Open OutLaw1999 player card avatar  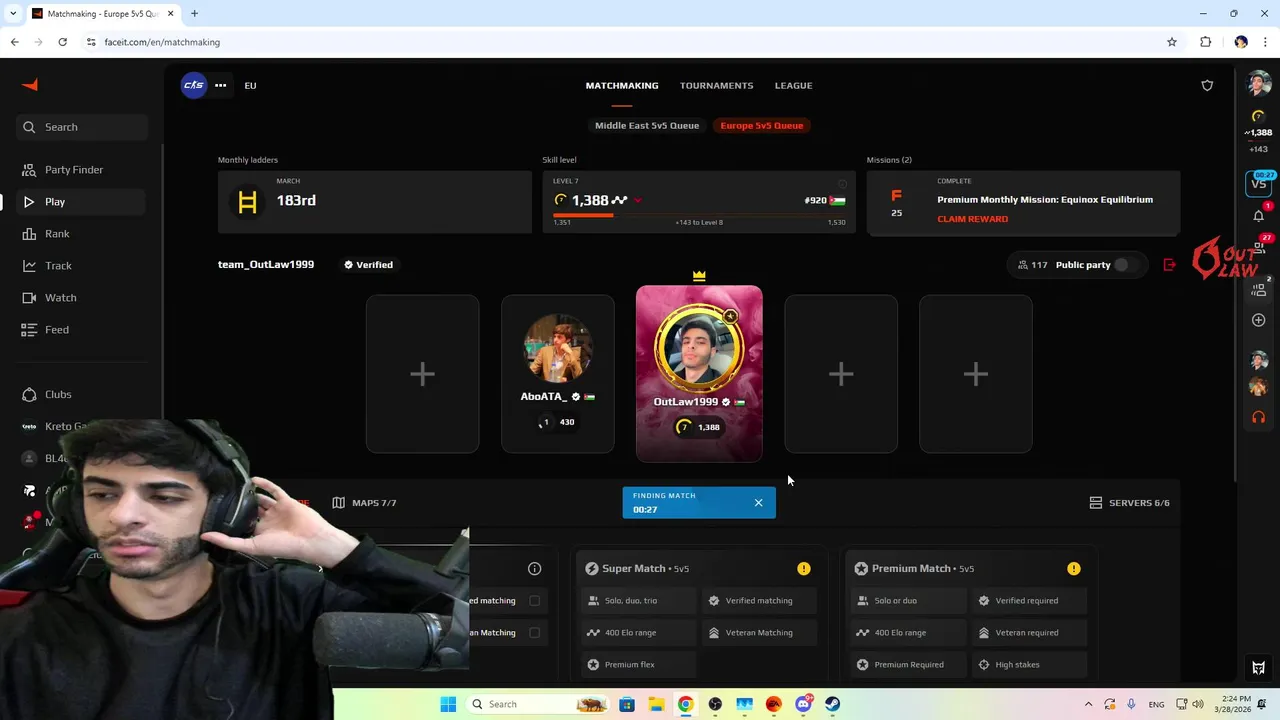click(x=699, y=347)
